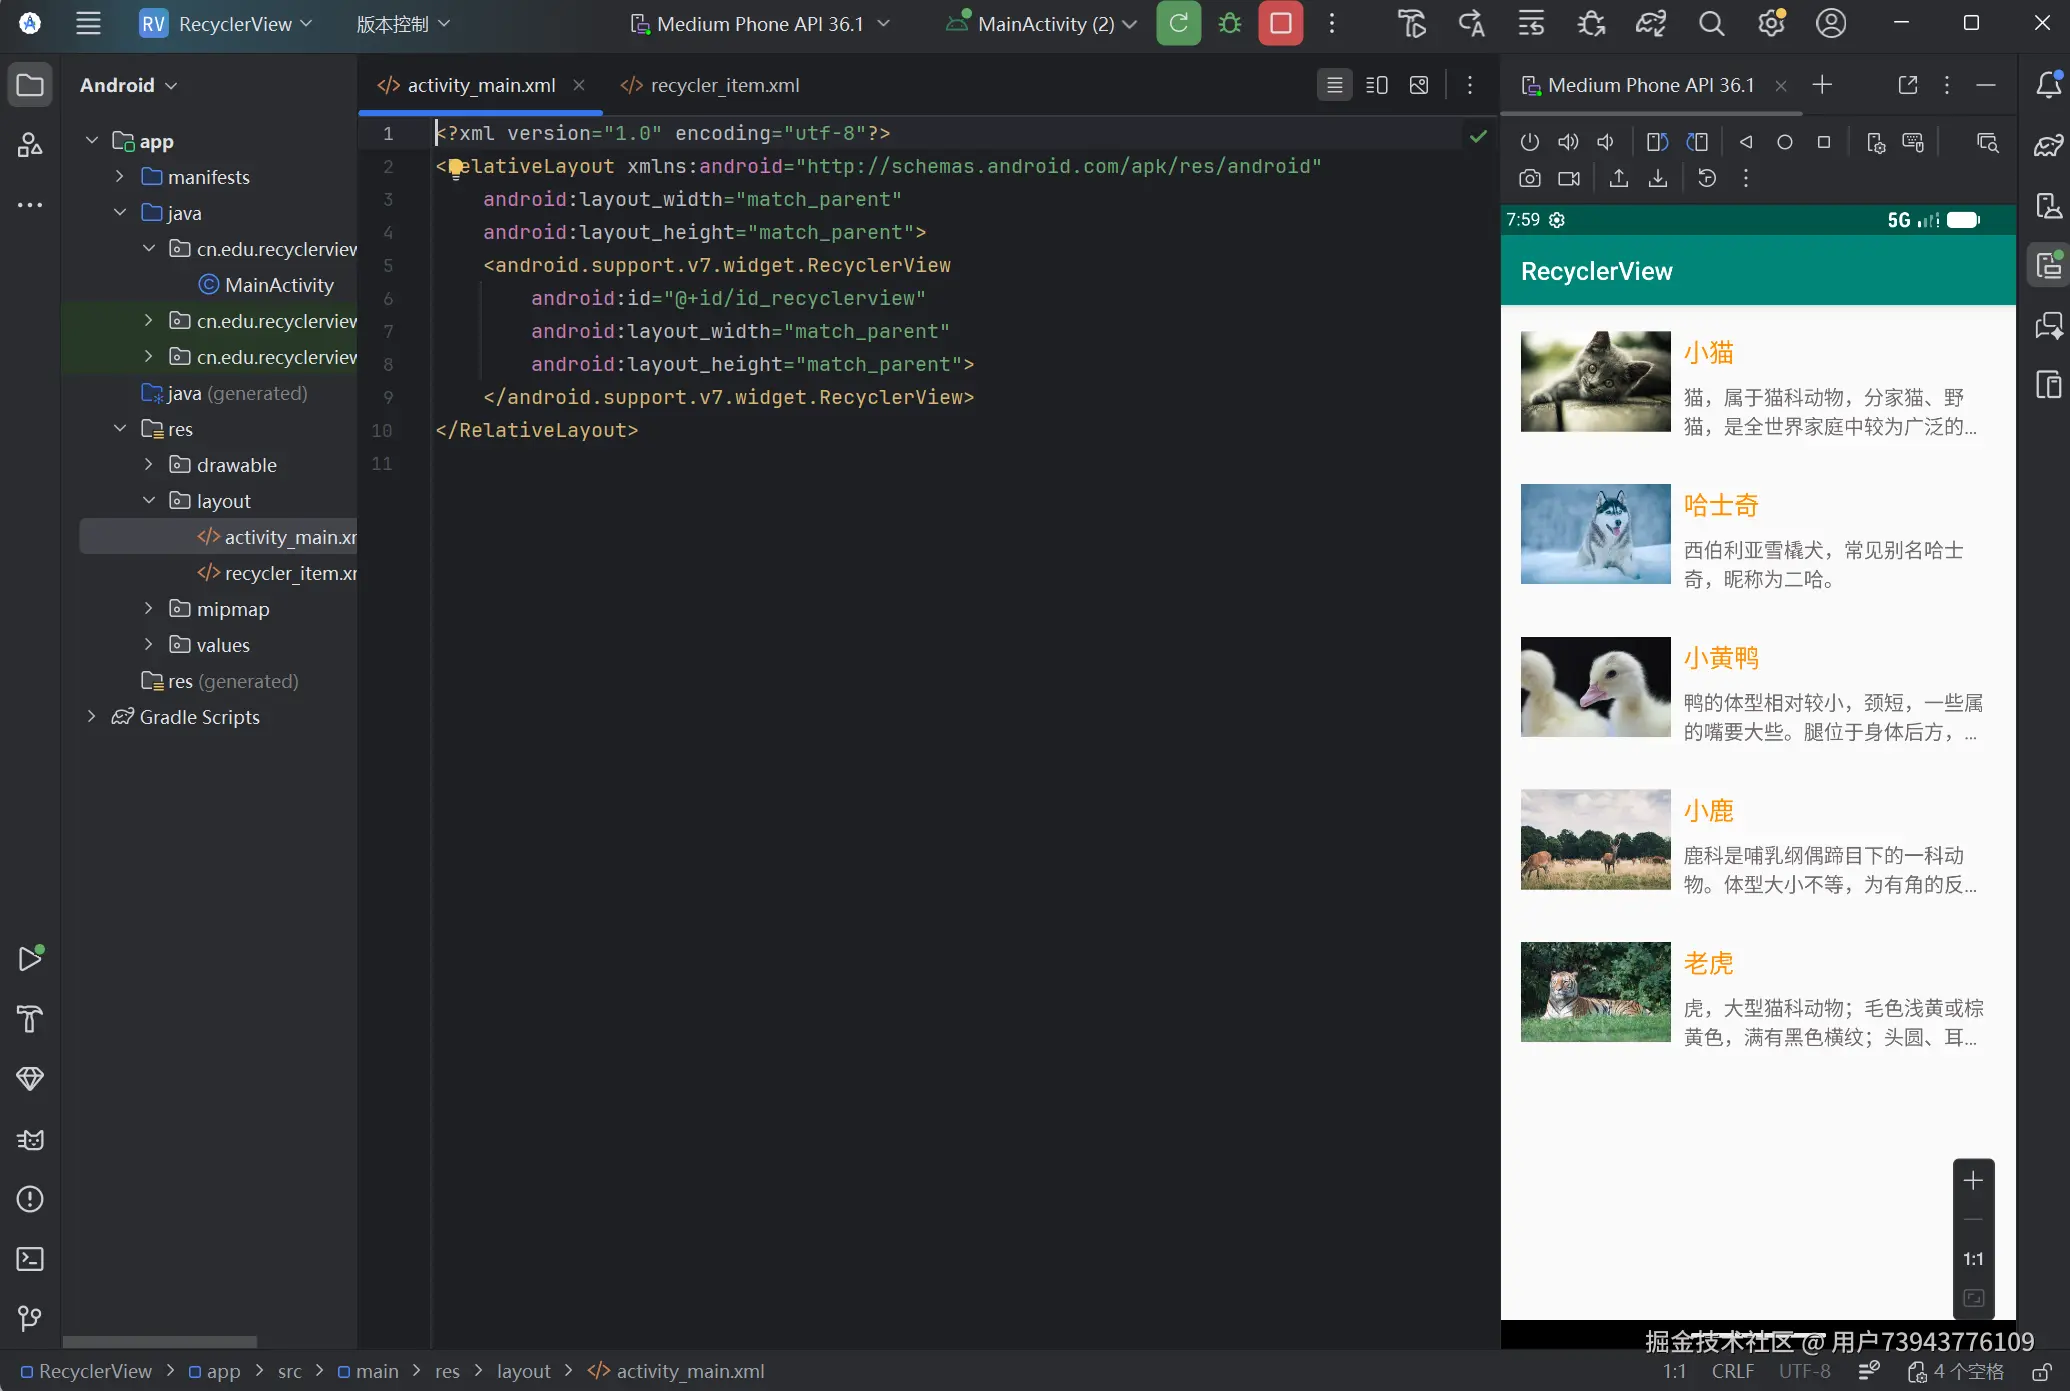Viewport: 2070px width, 1391px height.
Task: Switch editor to Design view
Action: pos(1418,85)
